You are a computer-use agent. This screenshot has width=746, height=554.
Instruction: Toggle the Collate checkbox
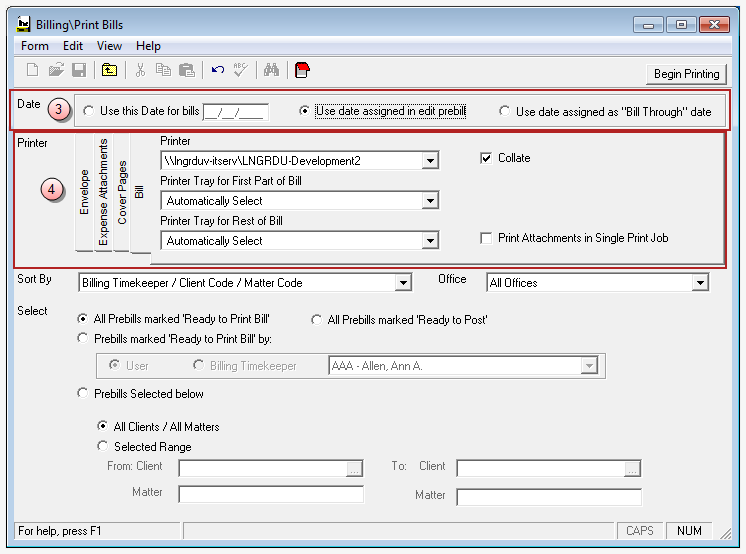pos(486,158)
